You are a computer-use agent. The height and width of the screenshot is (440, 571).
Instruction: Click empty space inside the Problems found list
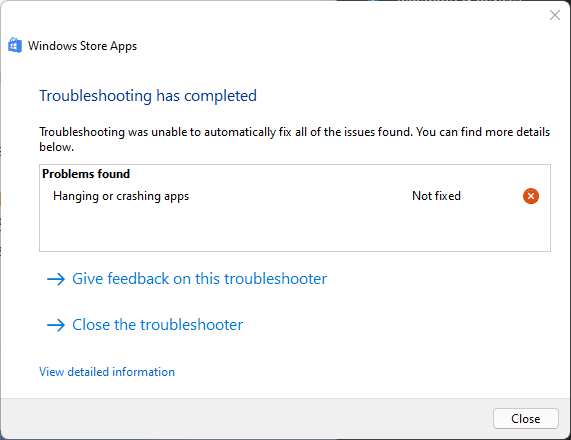click(295, 229)
